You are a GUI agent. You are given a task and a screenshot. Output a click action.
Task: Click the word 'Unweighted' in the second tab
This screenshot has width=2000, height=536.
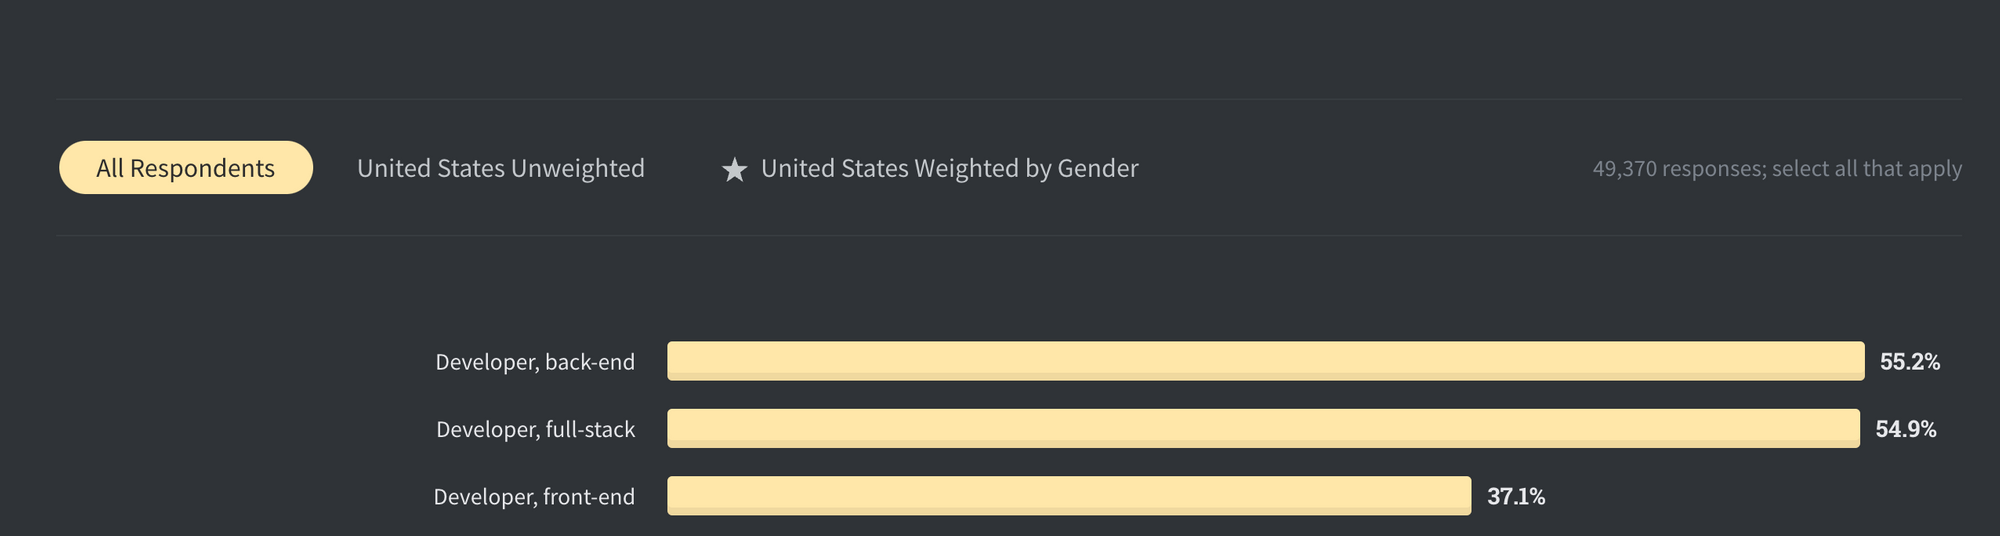[578, 169]
